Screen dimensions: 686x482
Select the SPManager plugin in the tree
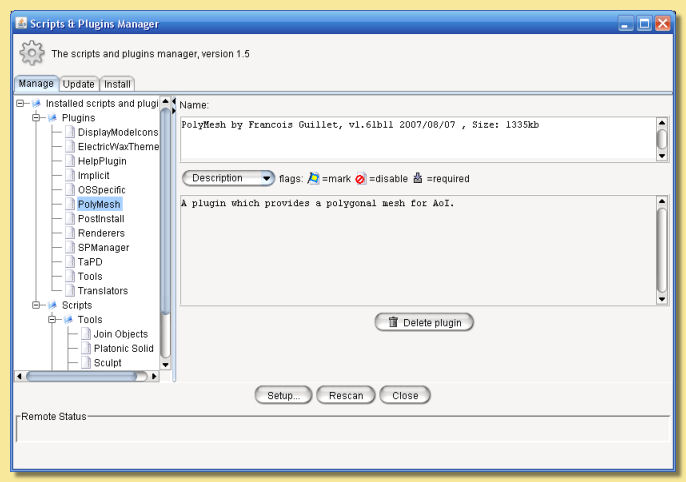(103, 247)
